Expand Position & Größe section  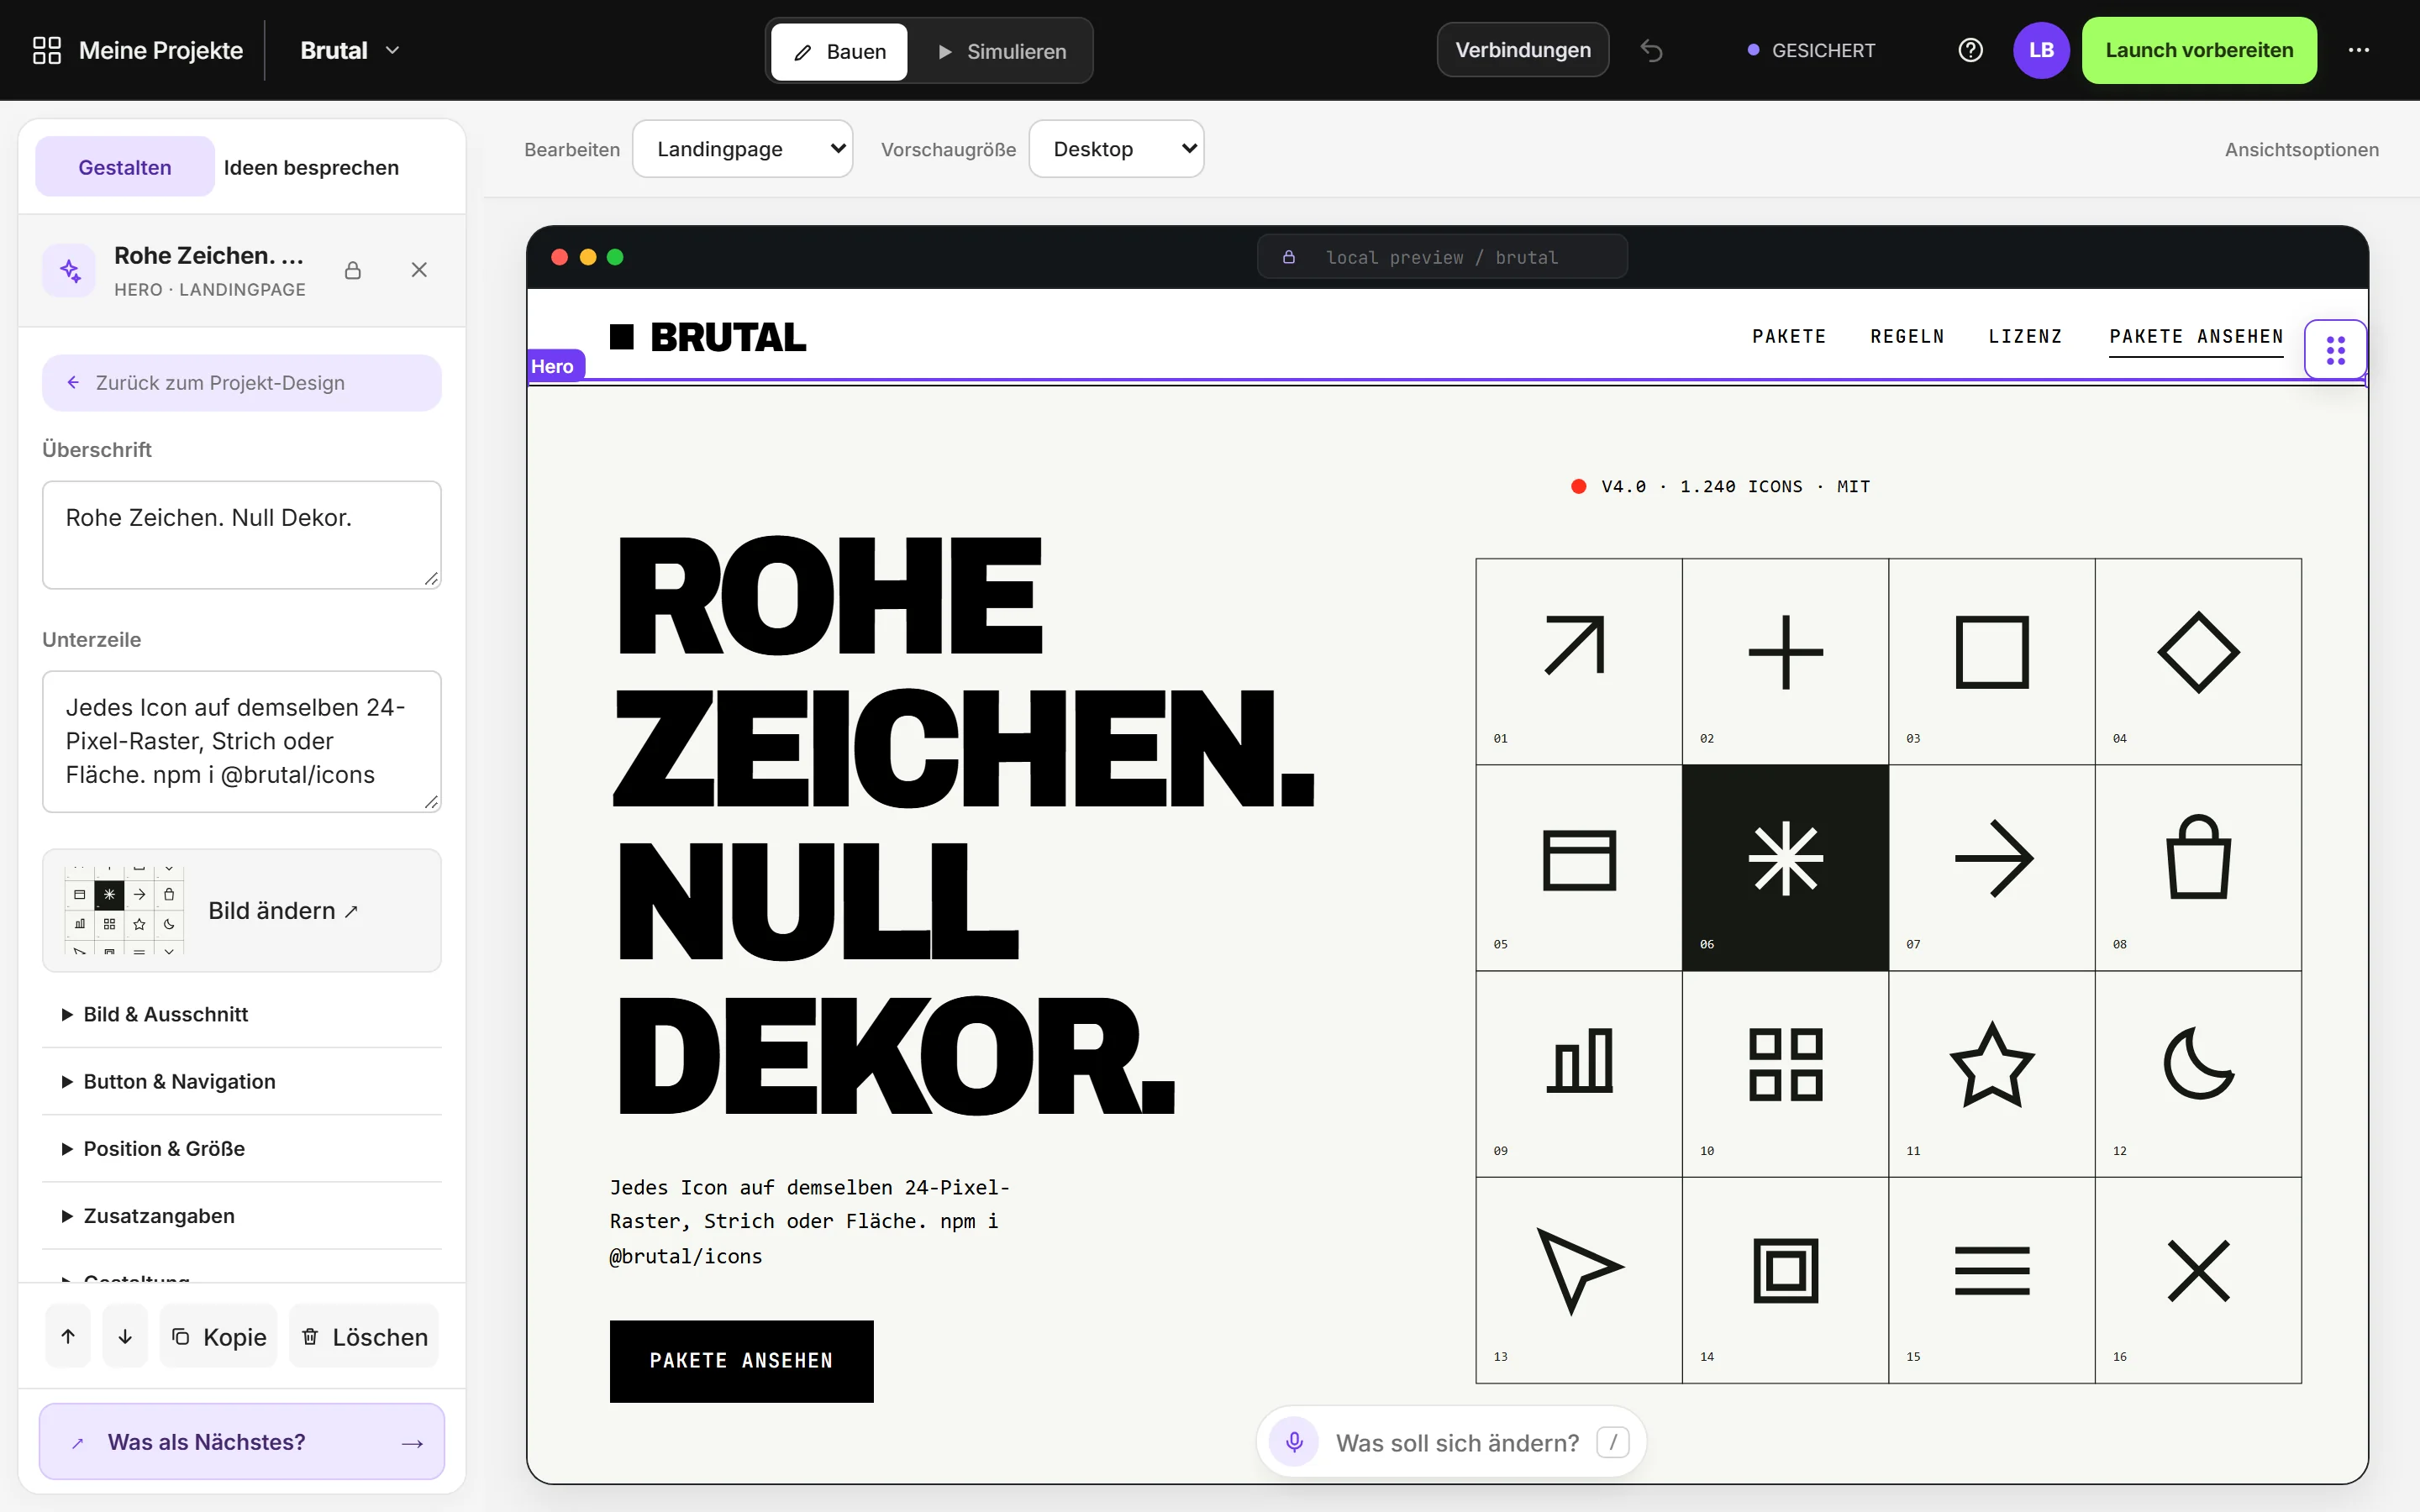tap(242, 1148)
